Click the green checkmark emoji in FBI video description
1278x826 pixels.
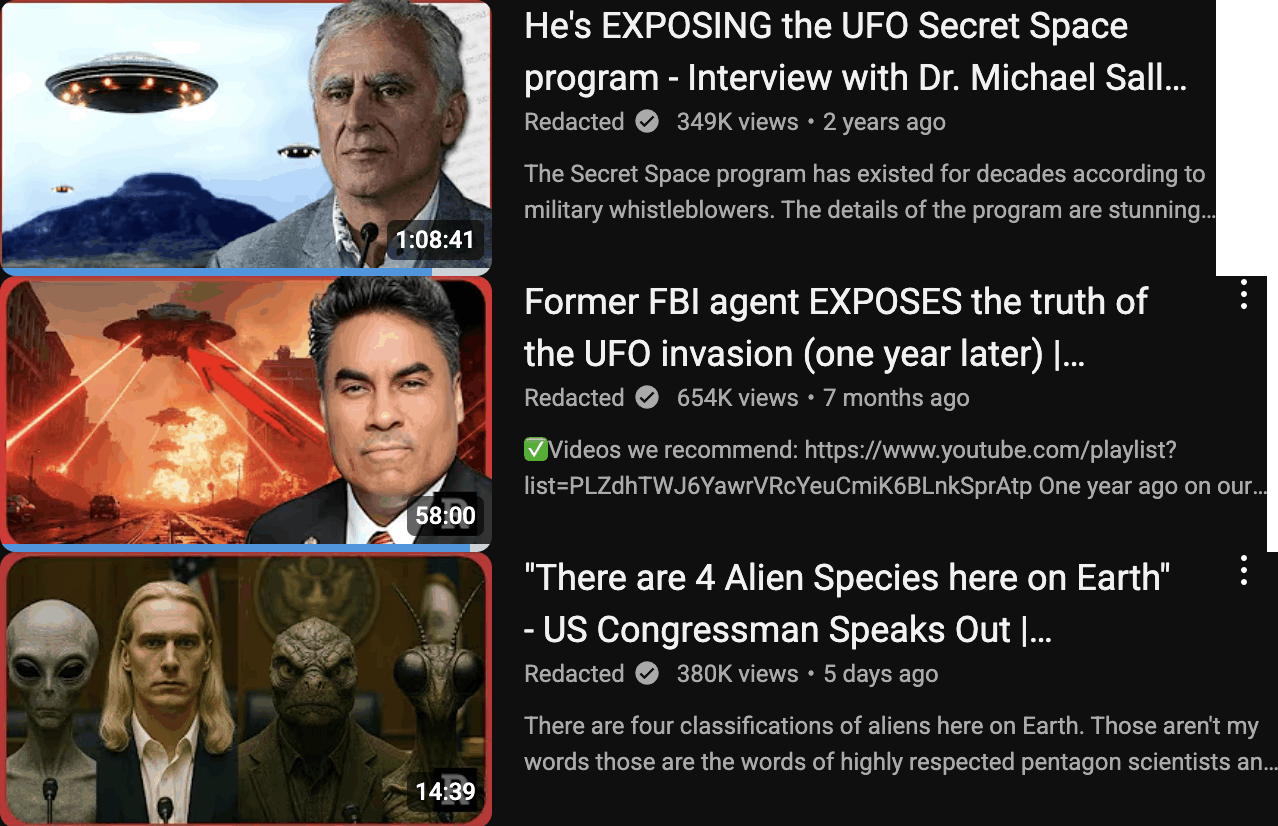536,450
